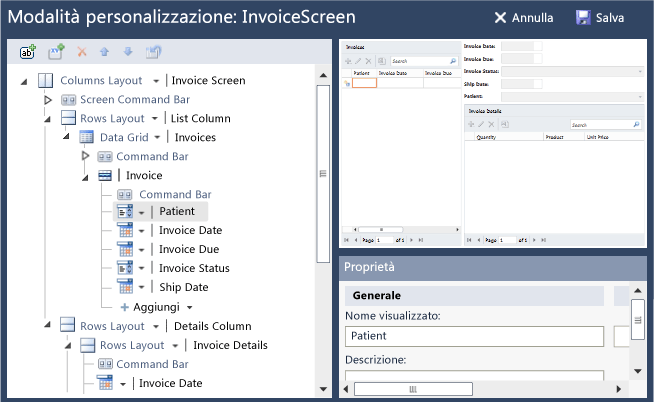Viewport: 654px width, 402px height.
Task: Open the Patient control type dropdown
Action: click(141, 213)
